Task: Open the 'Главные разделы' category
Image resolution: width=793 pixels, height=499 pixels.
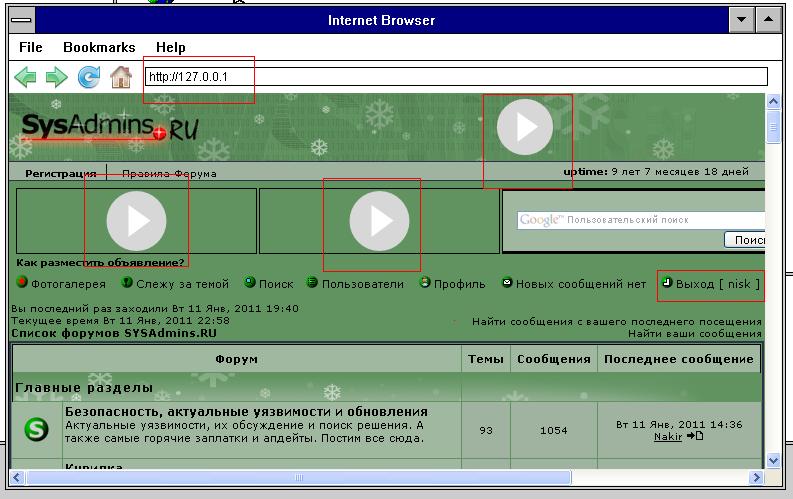Action: (x=84, y=388)
